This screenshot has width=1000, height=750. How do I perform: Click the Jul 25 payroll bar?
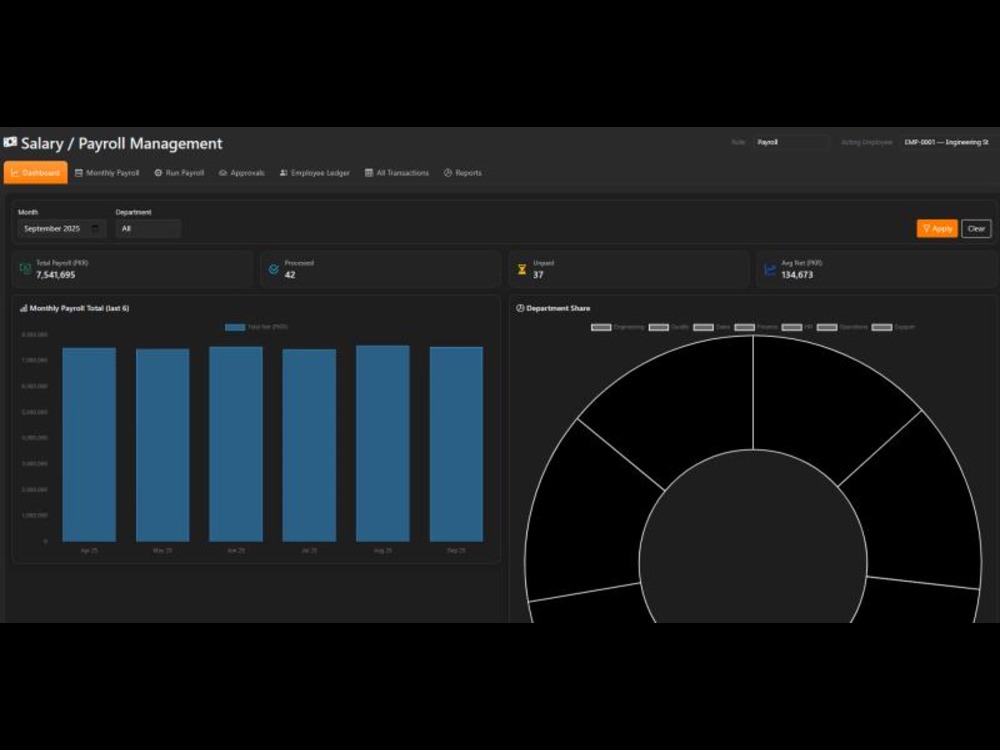[x=309, y=445]
